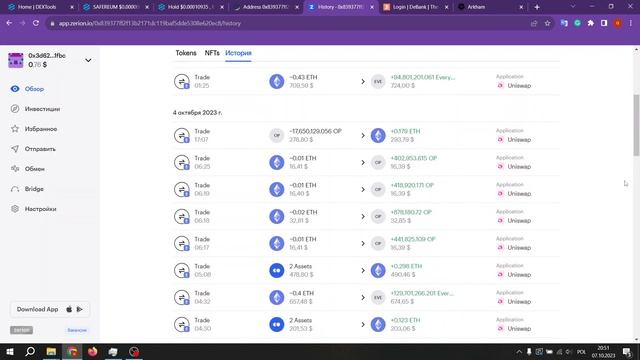Screen dimensions: 640x360
Task: Click the trade icon of the 17:07 transaction
Action: pyautogui.click(x=182, y=136)
